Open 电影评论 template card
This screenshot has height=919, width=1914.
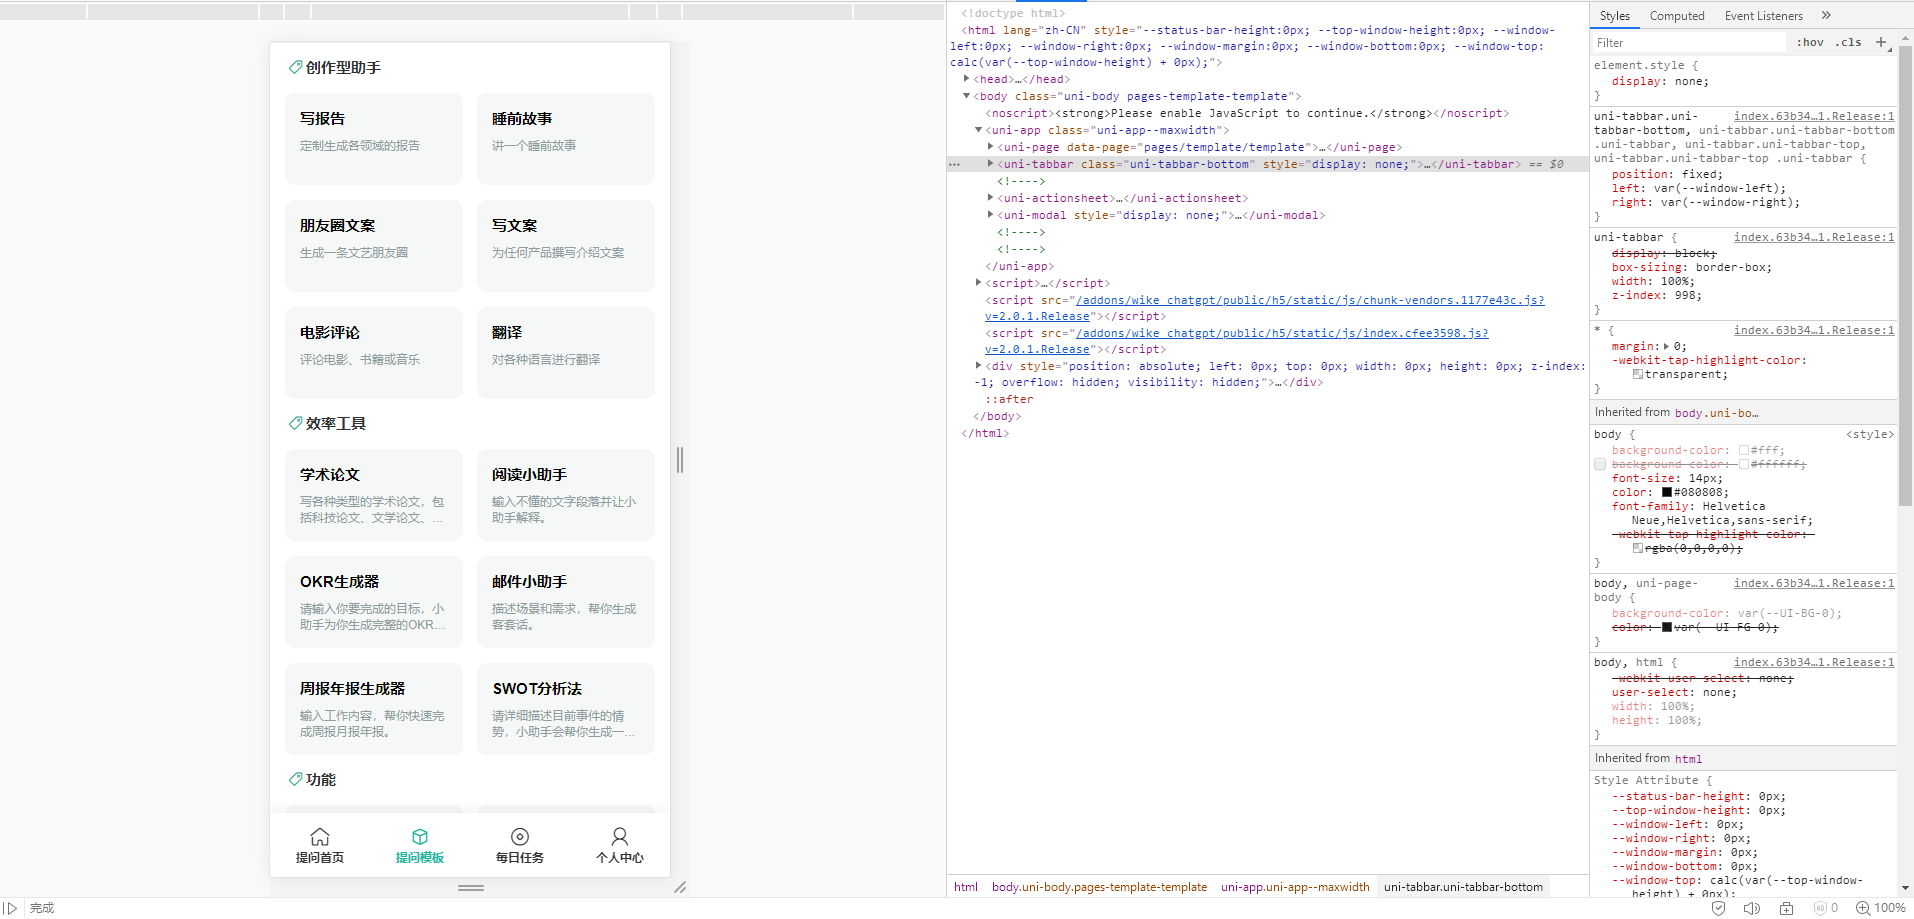[x=374, y=353]
